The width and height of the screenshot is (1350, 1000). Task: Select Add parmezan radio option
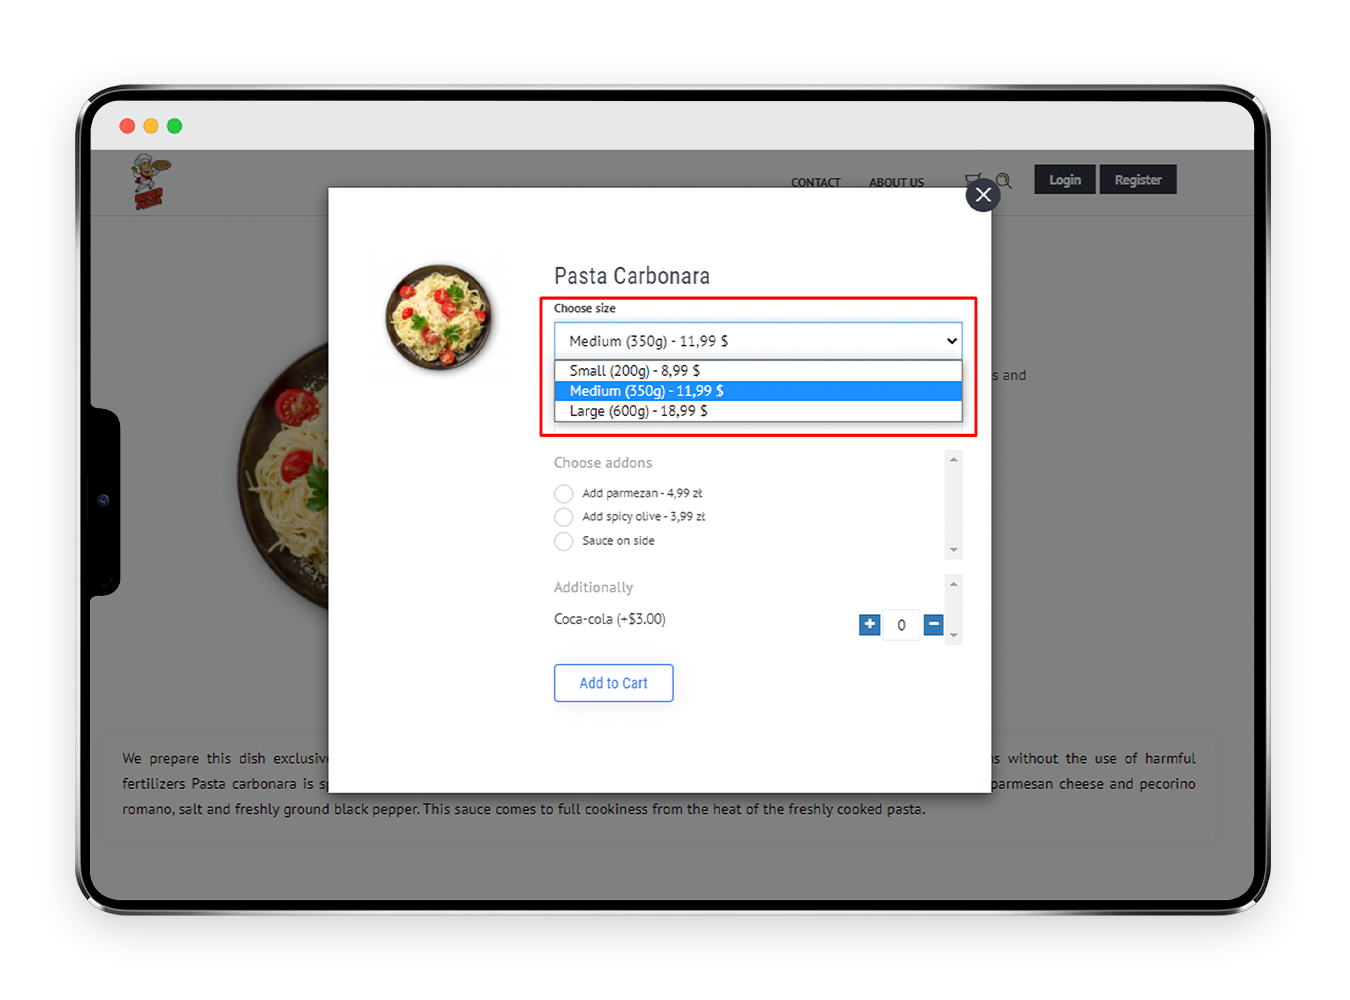point(564,494)
